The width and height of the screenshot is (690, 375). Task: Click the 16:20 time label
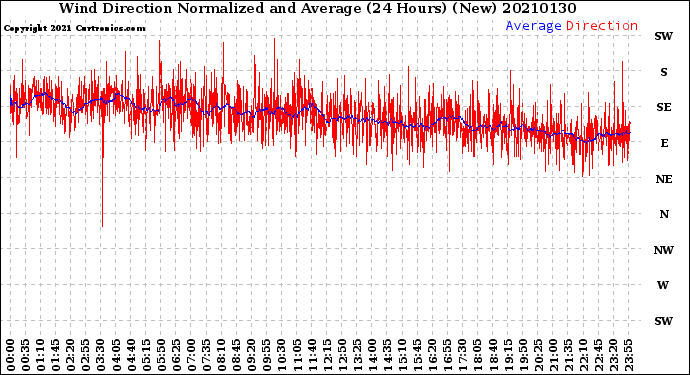pos(432,355)
